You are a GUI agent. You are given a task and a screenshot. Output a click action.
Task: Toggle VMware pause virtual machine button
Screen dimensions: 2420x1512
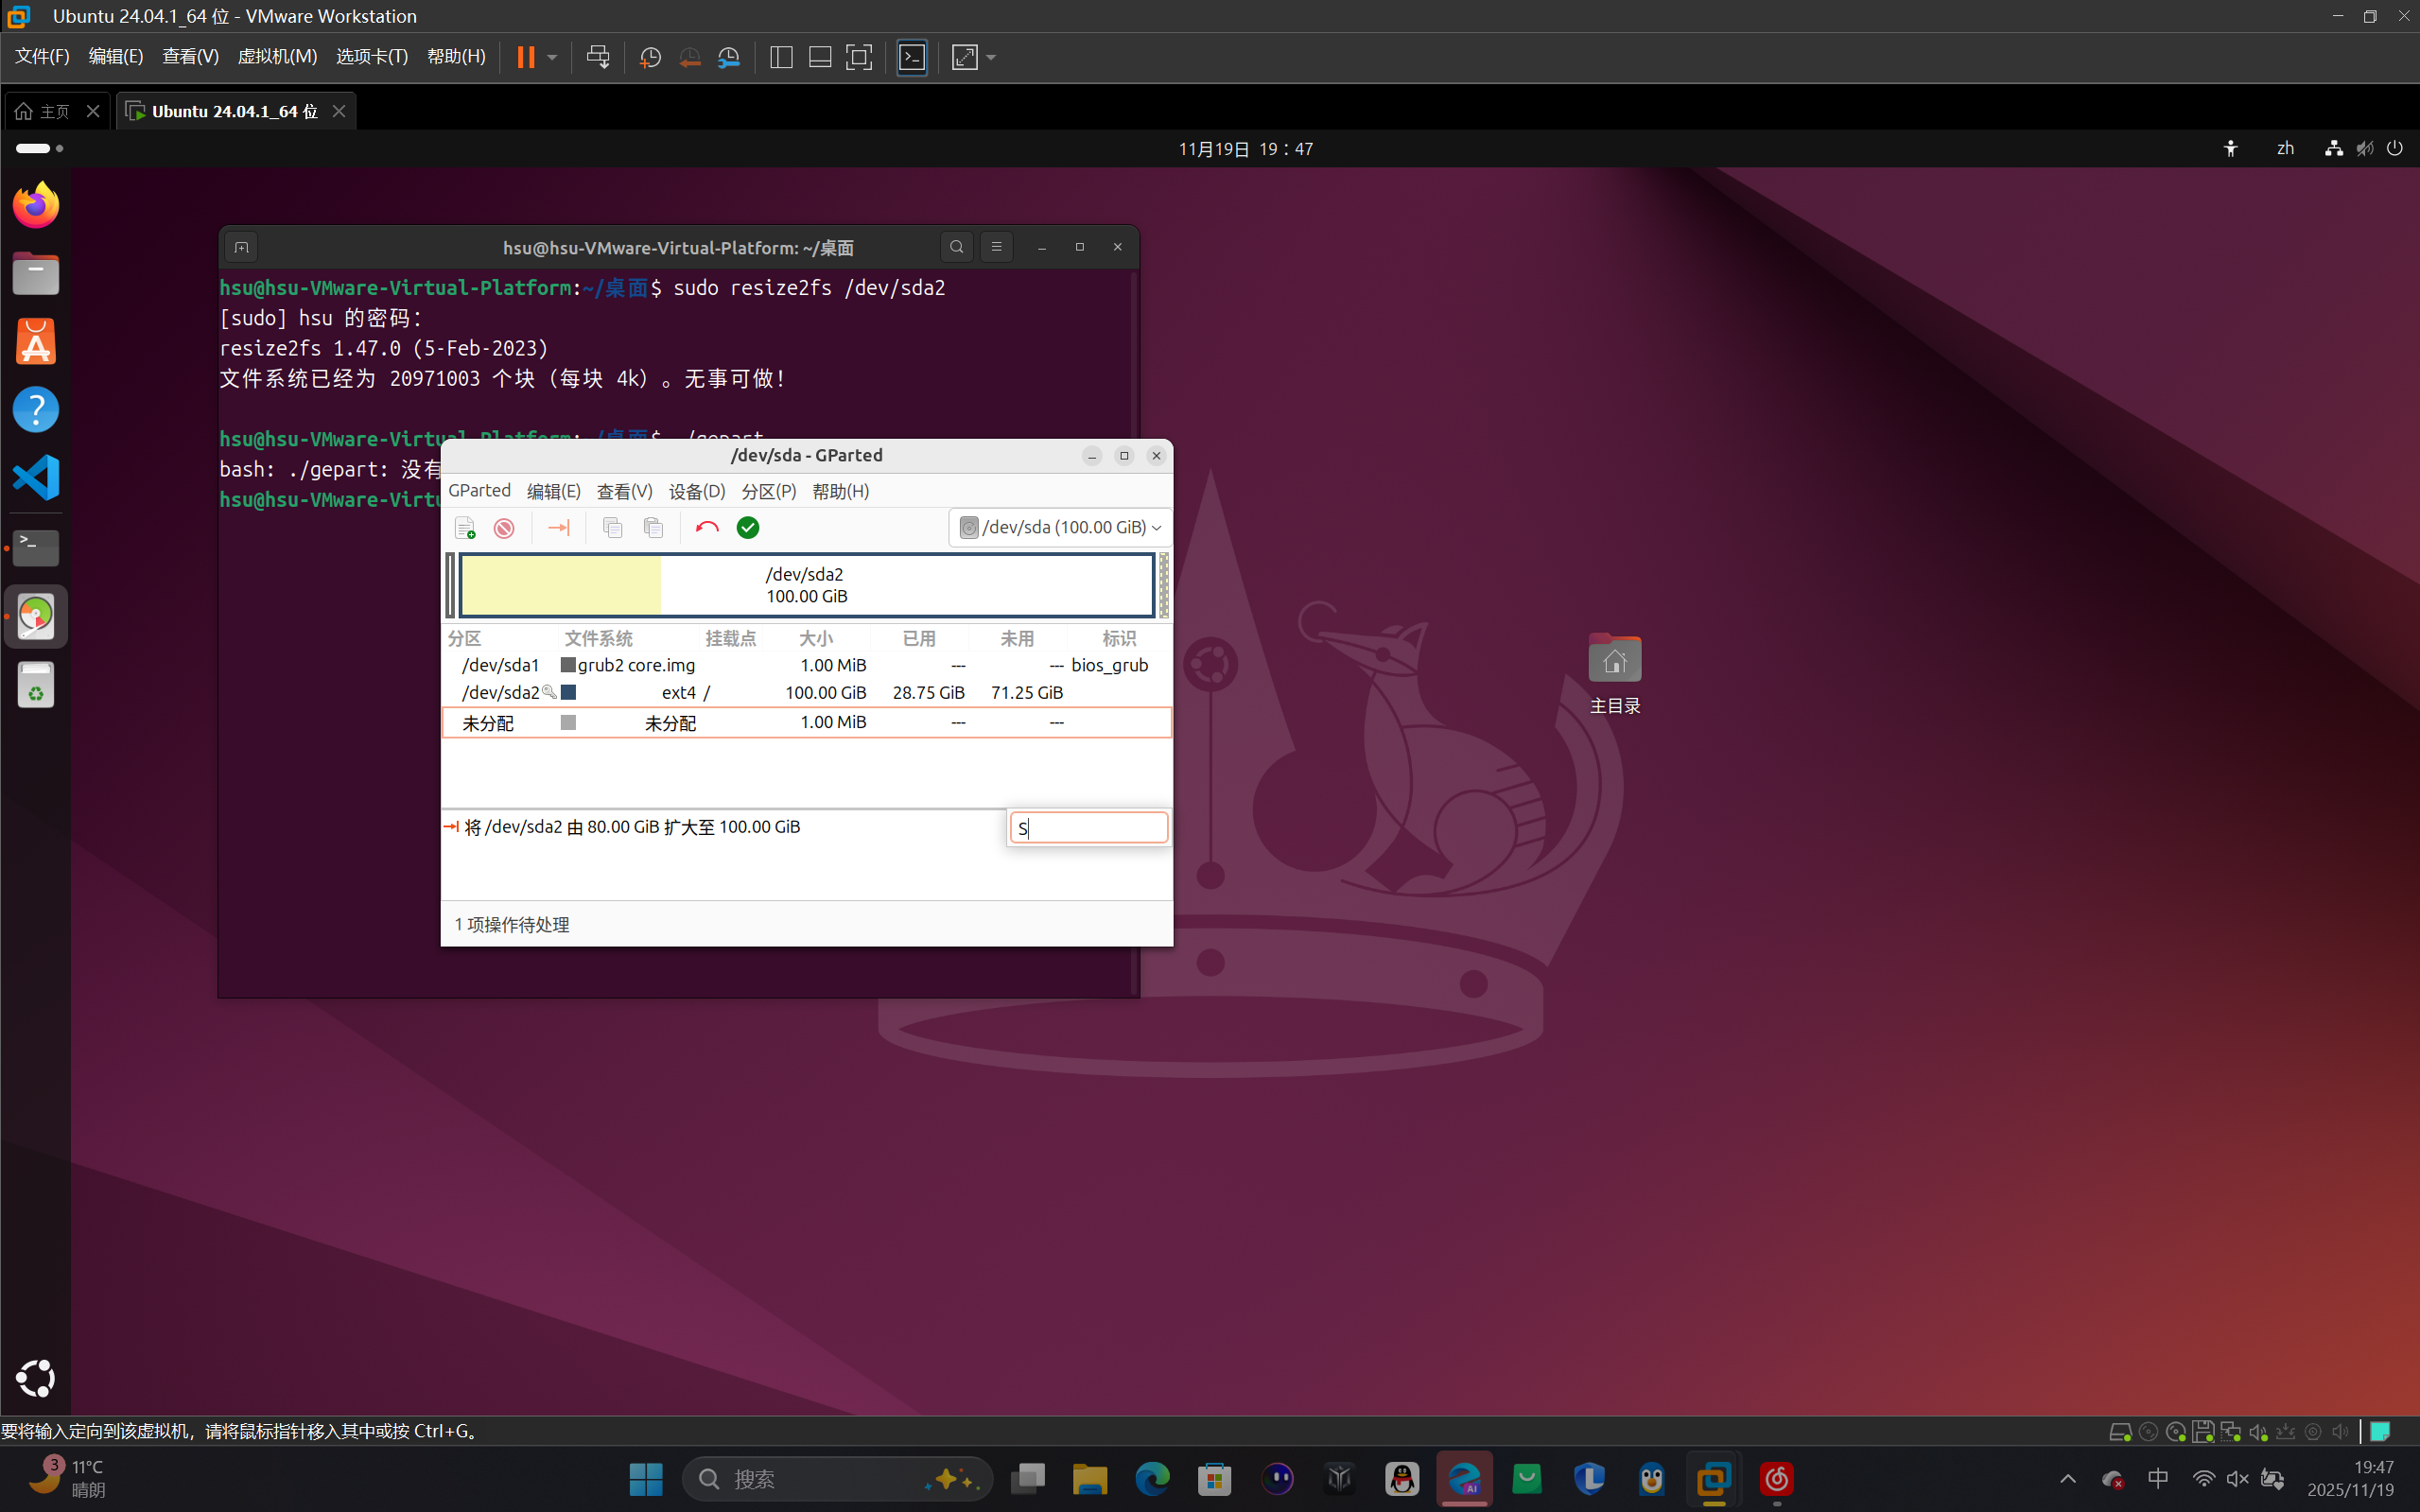525,57
